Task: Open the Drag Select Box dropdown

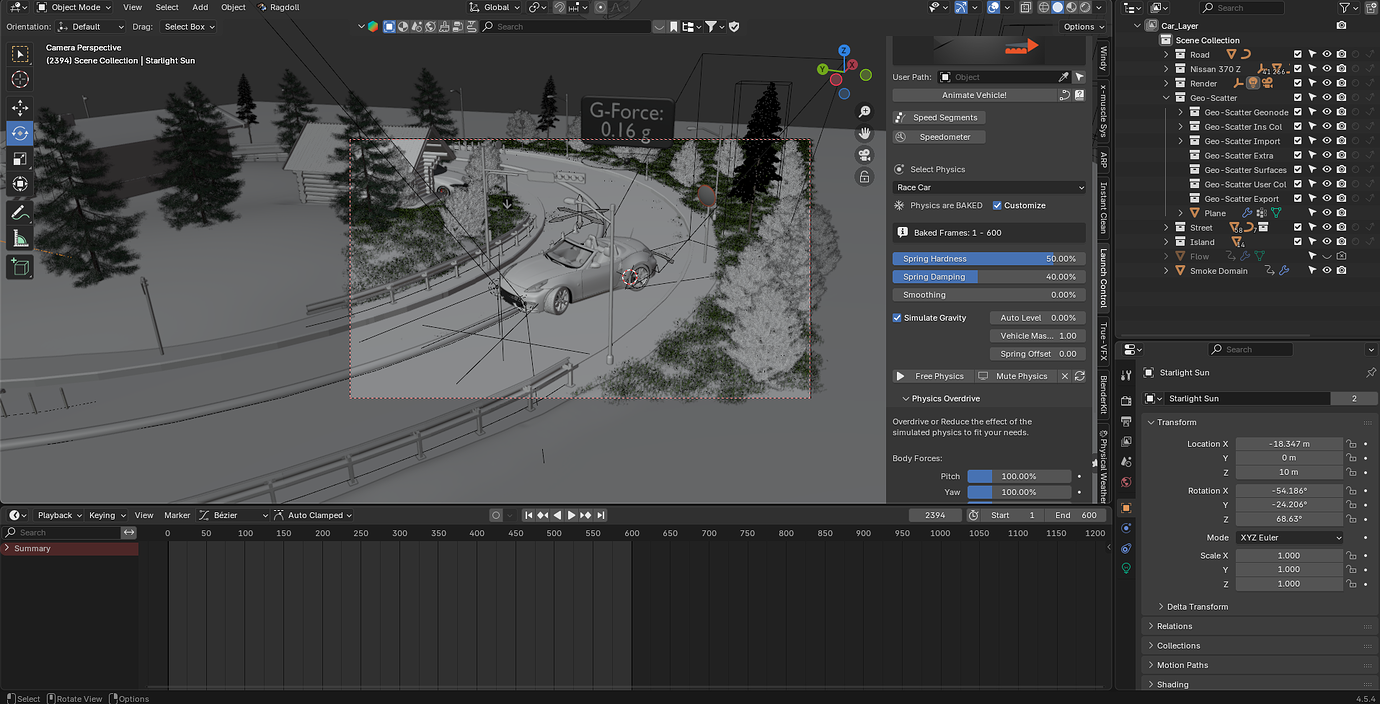Action: [189, 27]
